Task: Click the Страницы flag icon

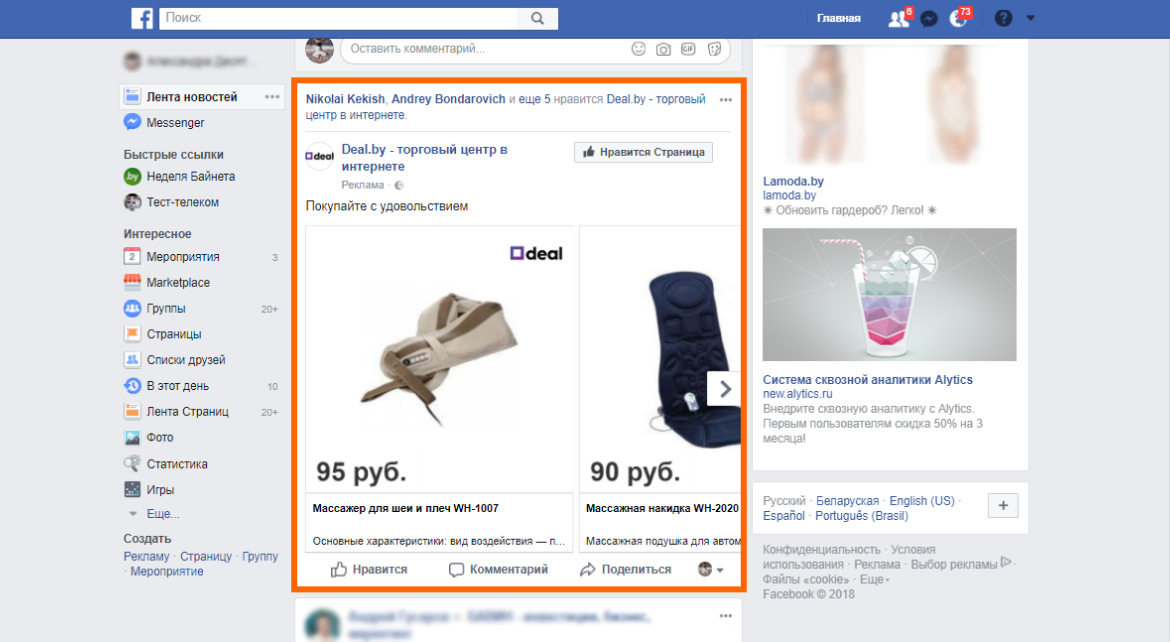Action: click(x=132, y=334)
